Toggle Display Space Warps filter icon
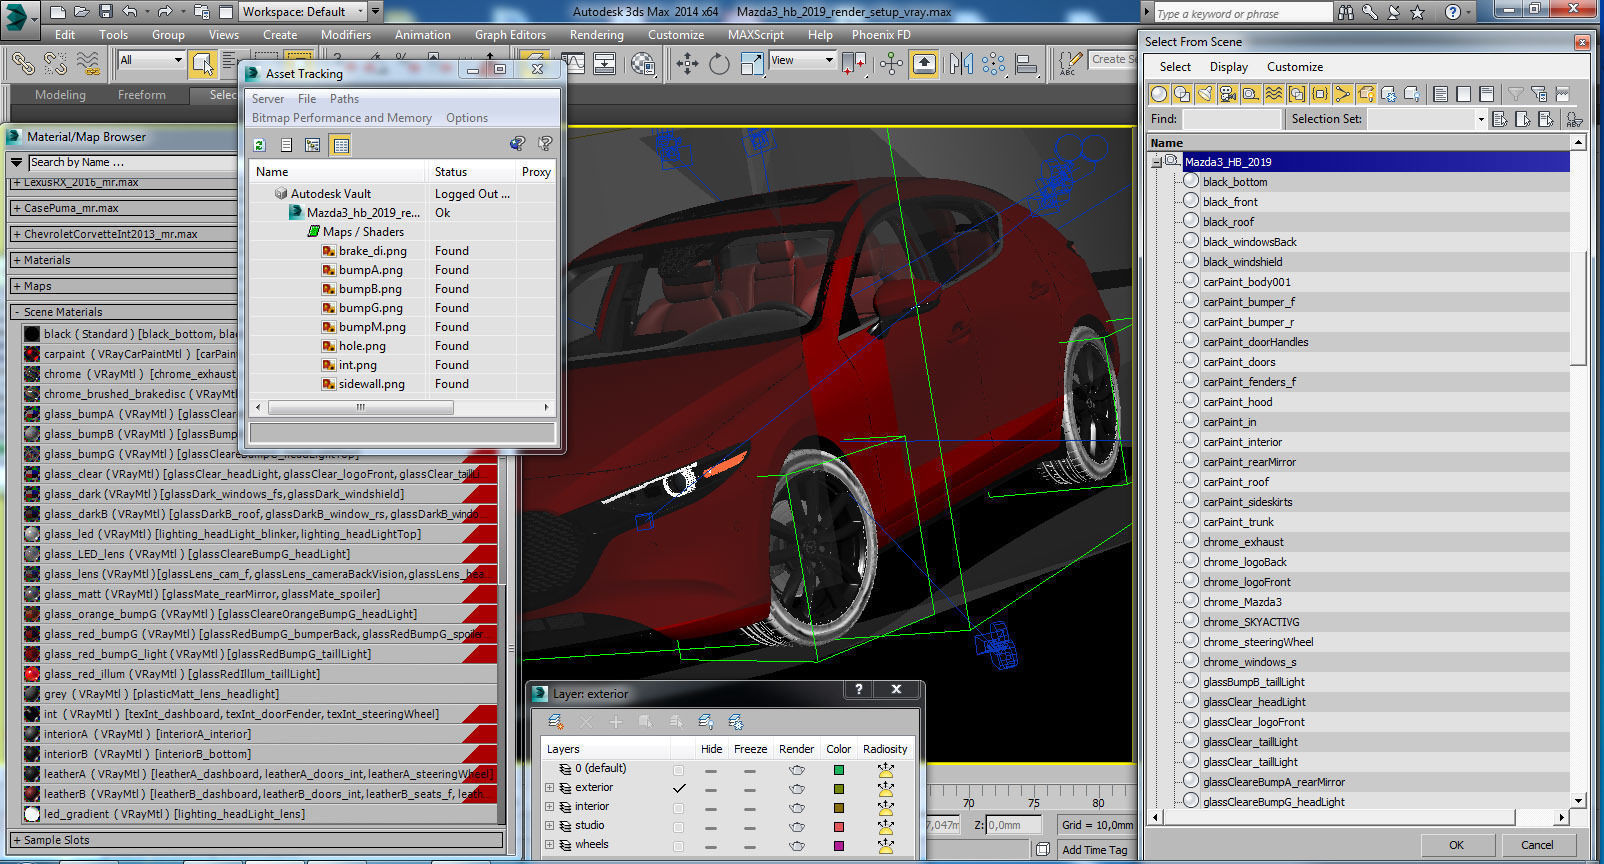1604x864 pixels. [1274, 94]
